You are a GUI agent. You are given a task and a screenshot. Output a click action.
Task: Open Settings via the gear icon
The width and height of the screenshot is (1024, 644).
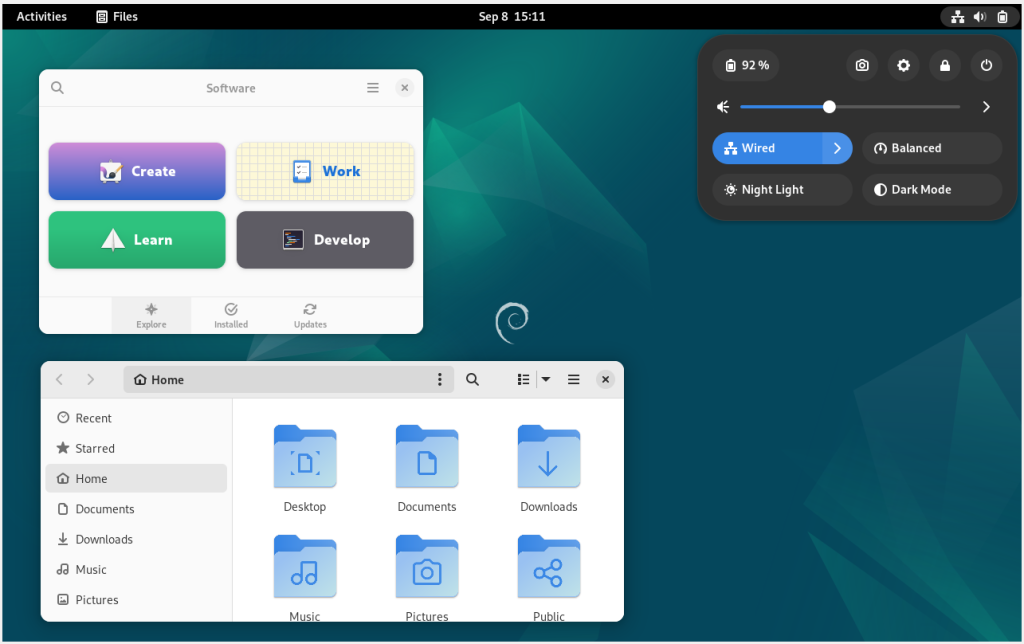click(x=903, y=65)
